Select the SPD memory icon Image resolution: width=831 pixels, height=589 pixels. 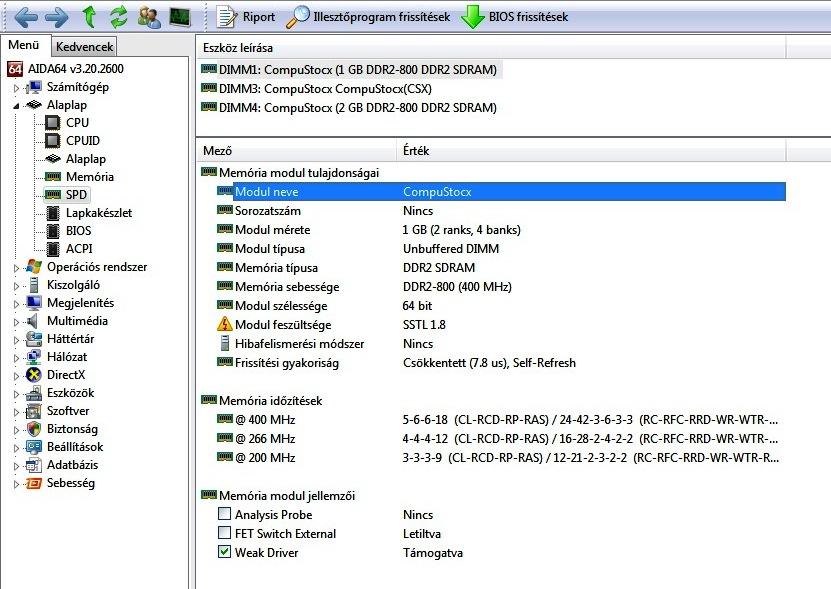(52, 195)
